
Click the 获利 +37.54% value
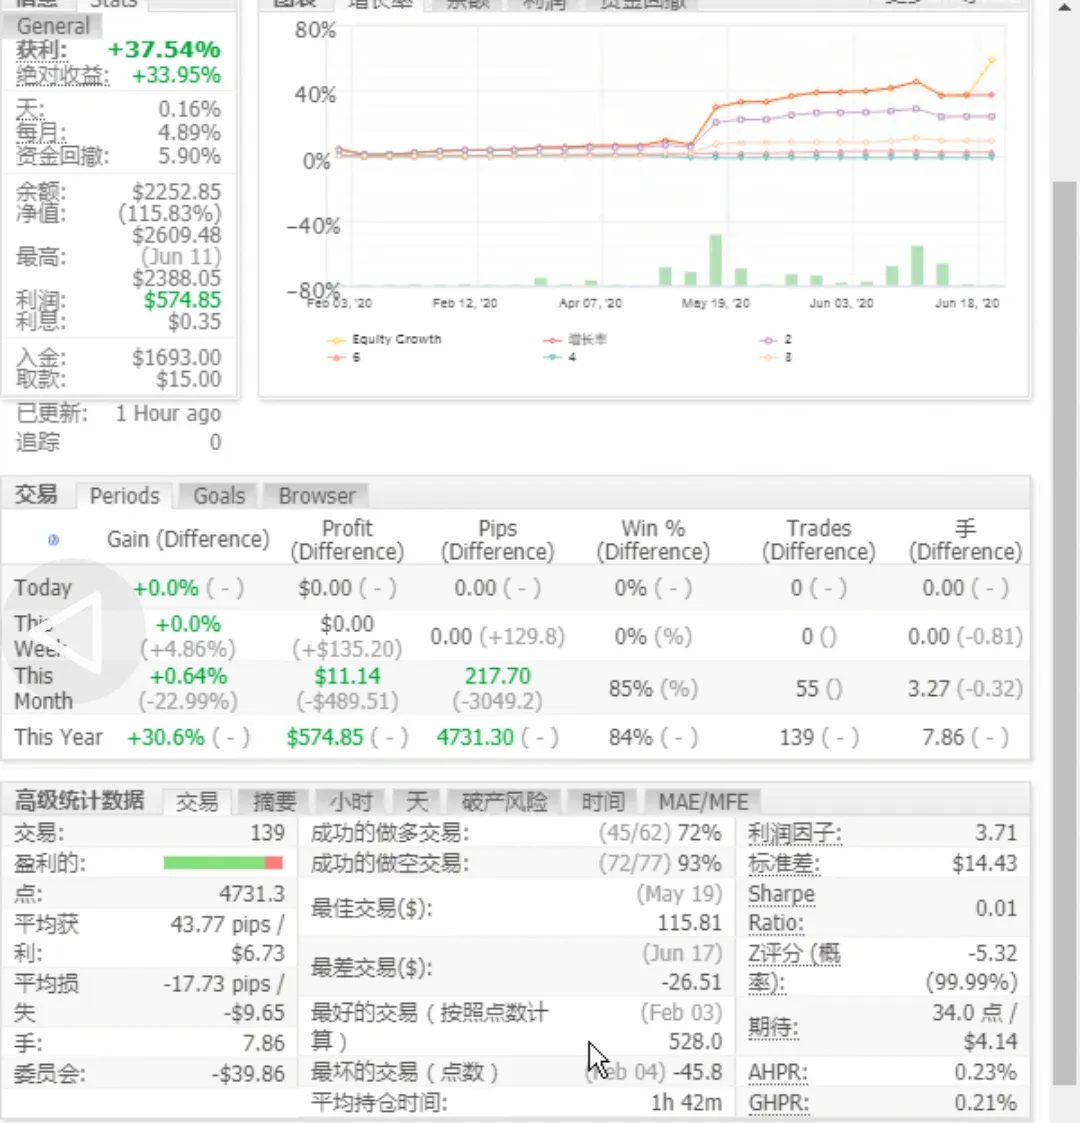coord(164,49)
